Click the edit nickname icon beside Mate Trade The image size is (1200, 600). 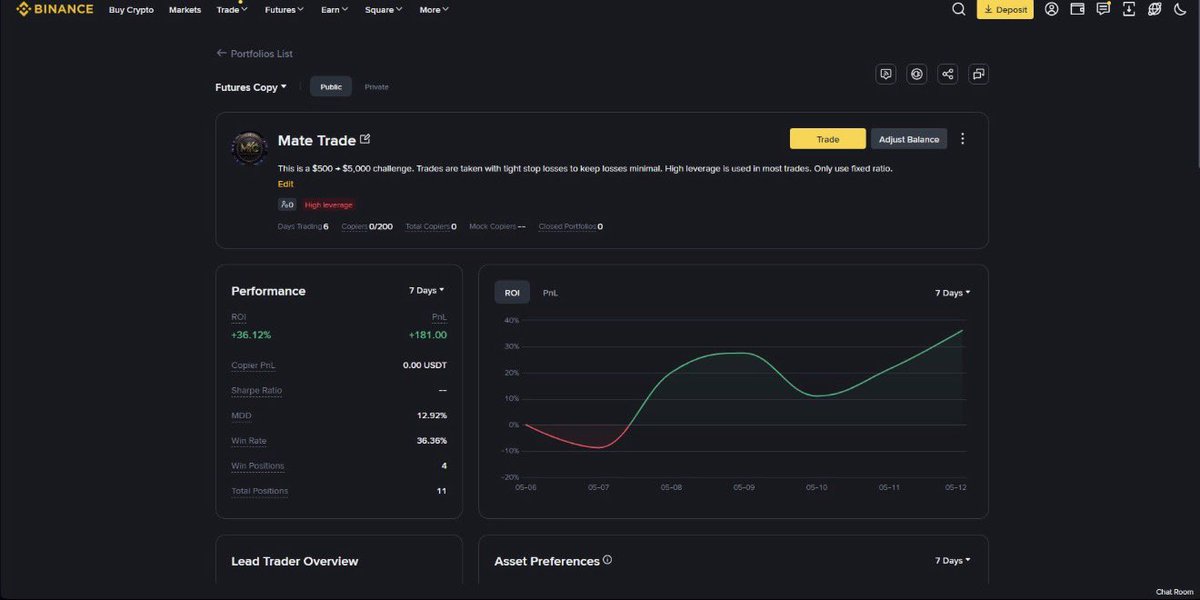click(365, 139)
